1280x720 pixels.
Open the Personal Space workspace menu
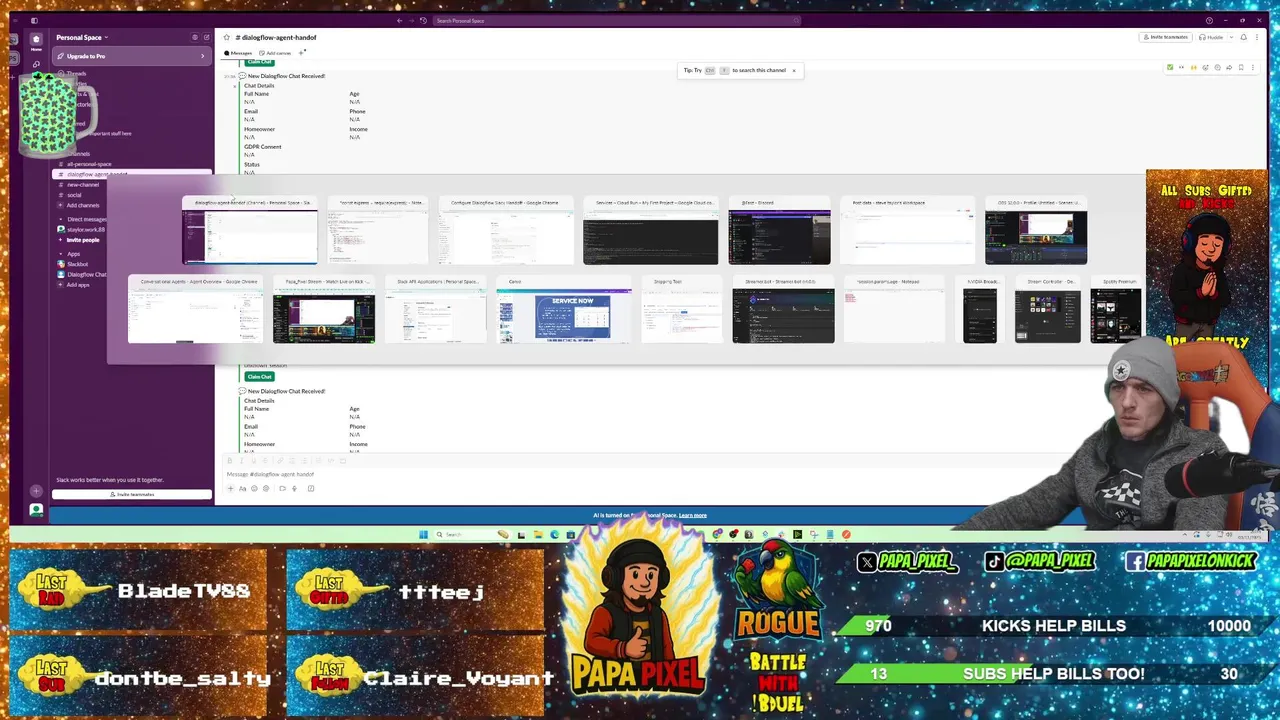click(82, 37)
